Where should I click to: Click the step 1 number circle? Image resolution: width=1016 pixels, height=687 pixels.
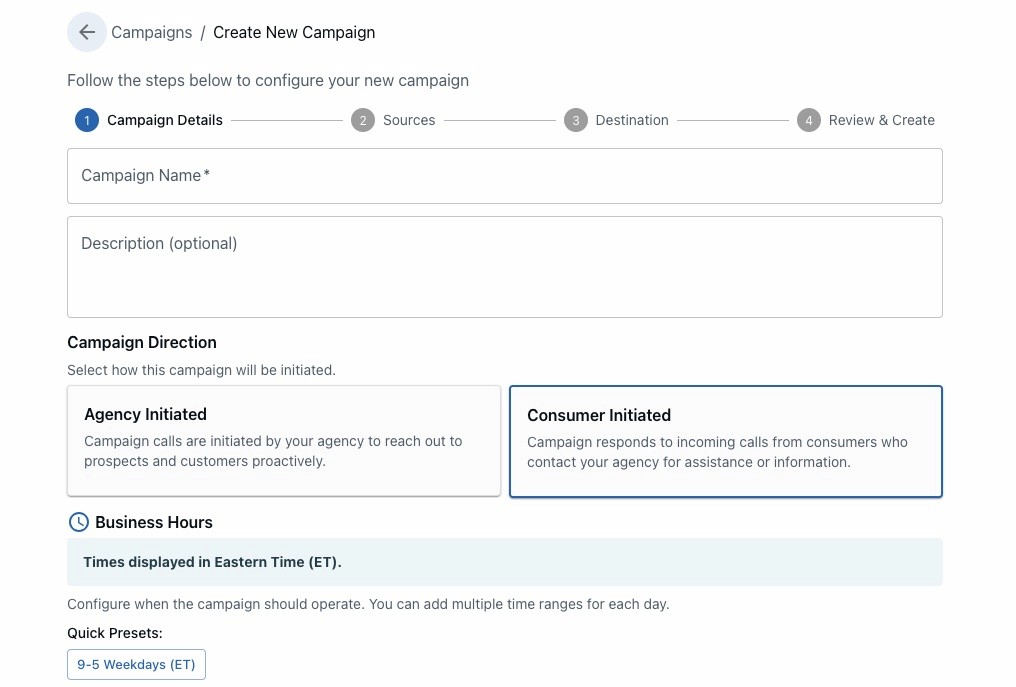coord(87,120)
